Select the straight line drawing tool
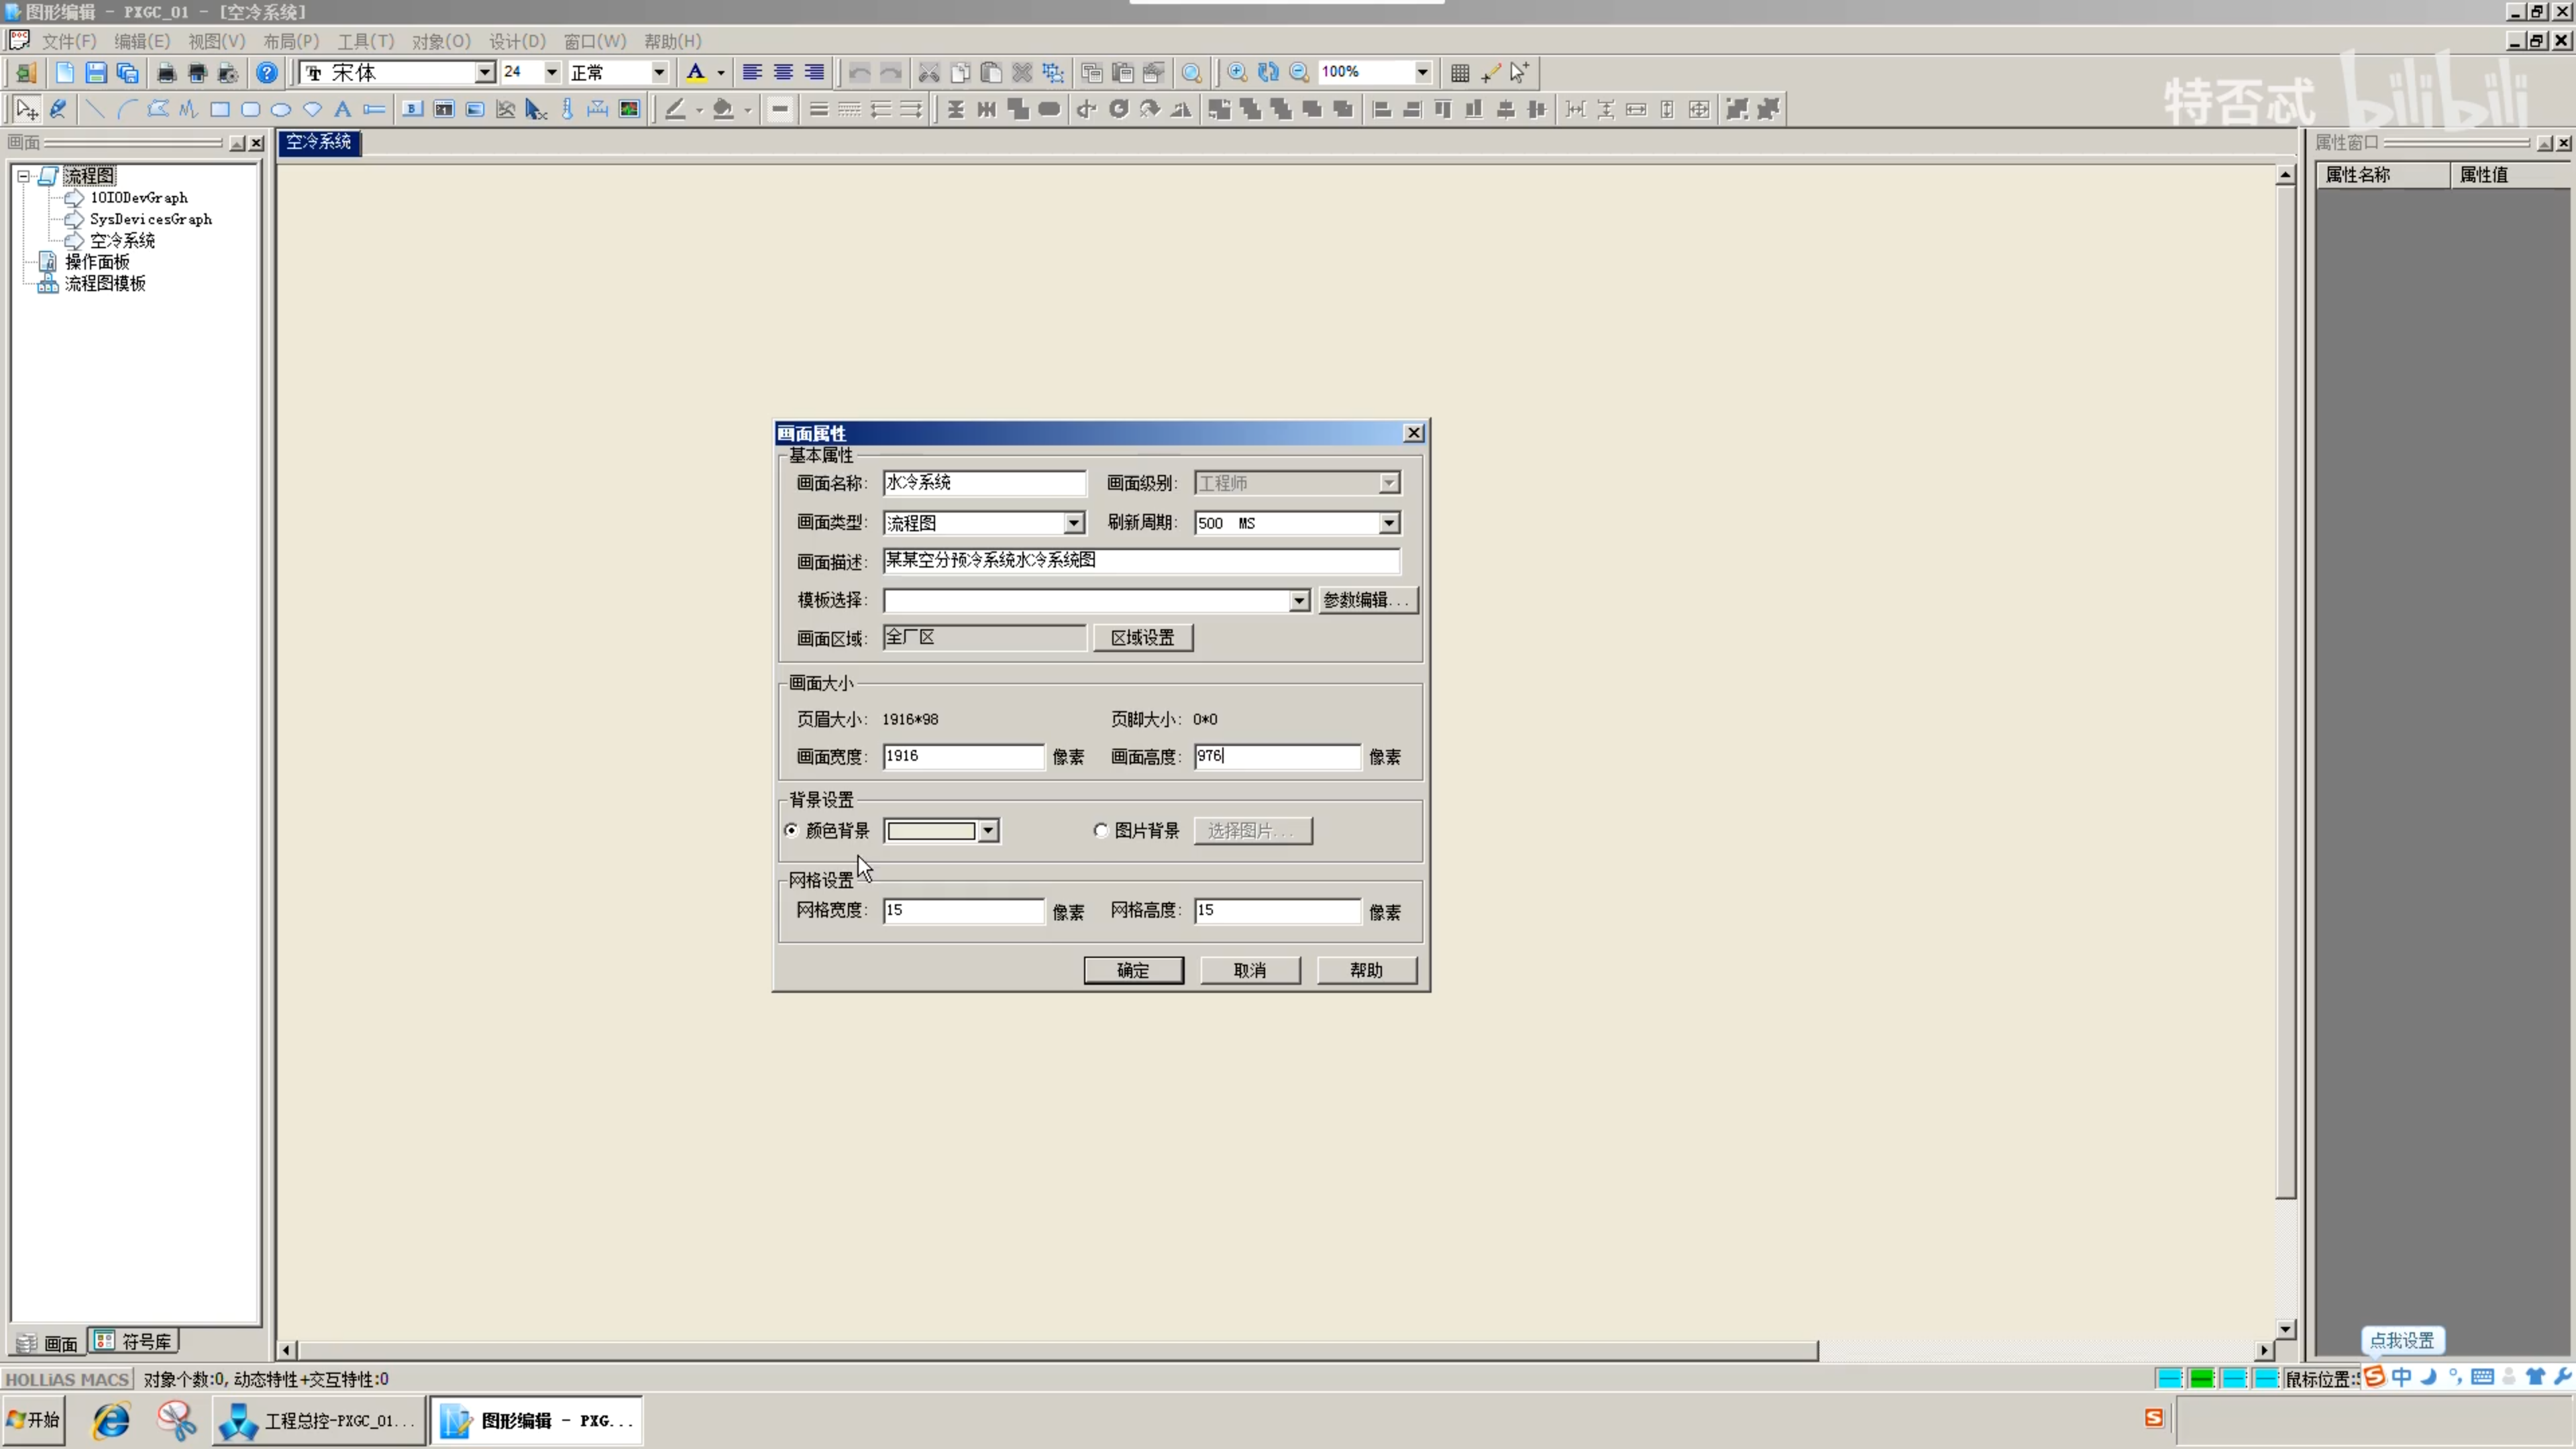 pyautogui.click(x=95, y=110)
